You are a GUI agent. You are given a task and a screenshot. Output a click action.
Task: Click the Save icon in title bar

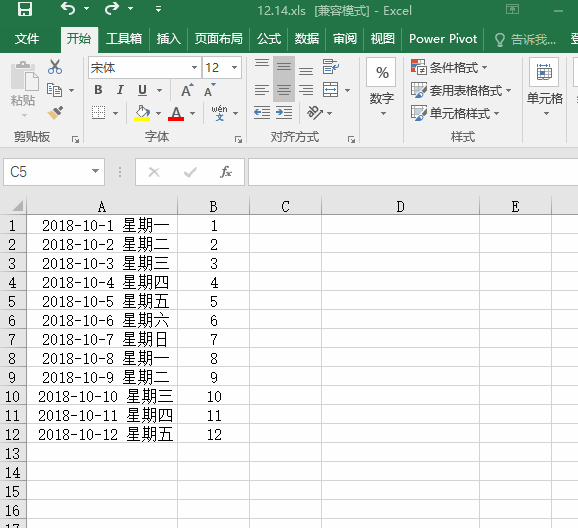pyautogui.click(x=25, y=9)
